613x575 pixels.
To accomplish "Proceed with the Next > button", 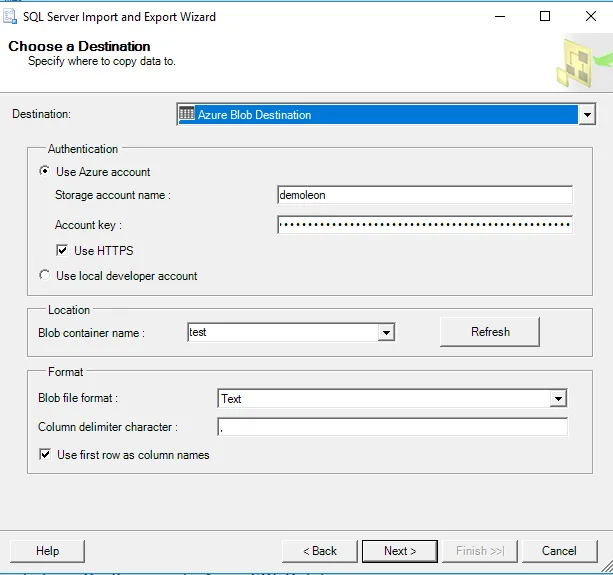I will point(400,551).
